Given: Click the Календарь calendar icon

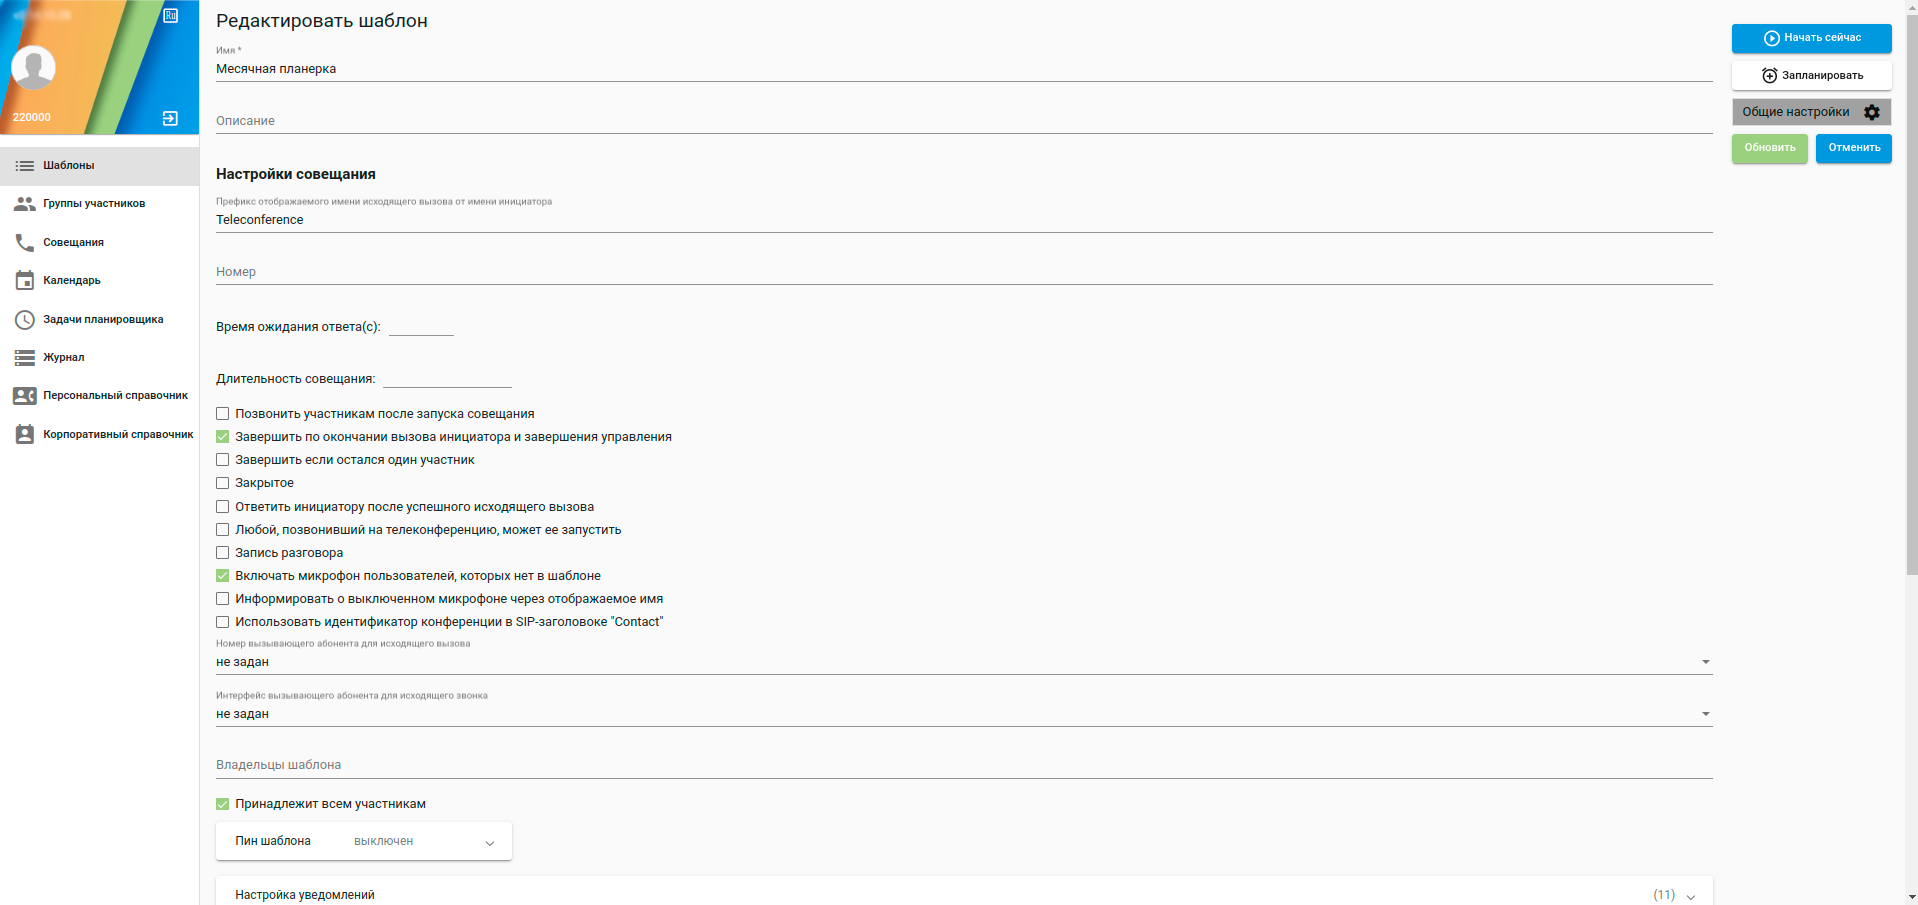Looking at the screenshot, I should [25, 281].
